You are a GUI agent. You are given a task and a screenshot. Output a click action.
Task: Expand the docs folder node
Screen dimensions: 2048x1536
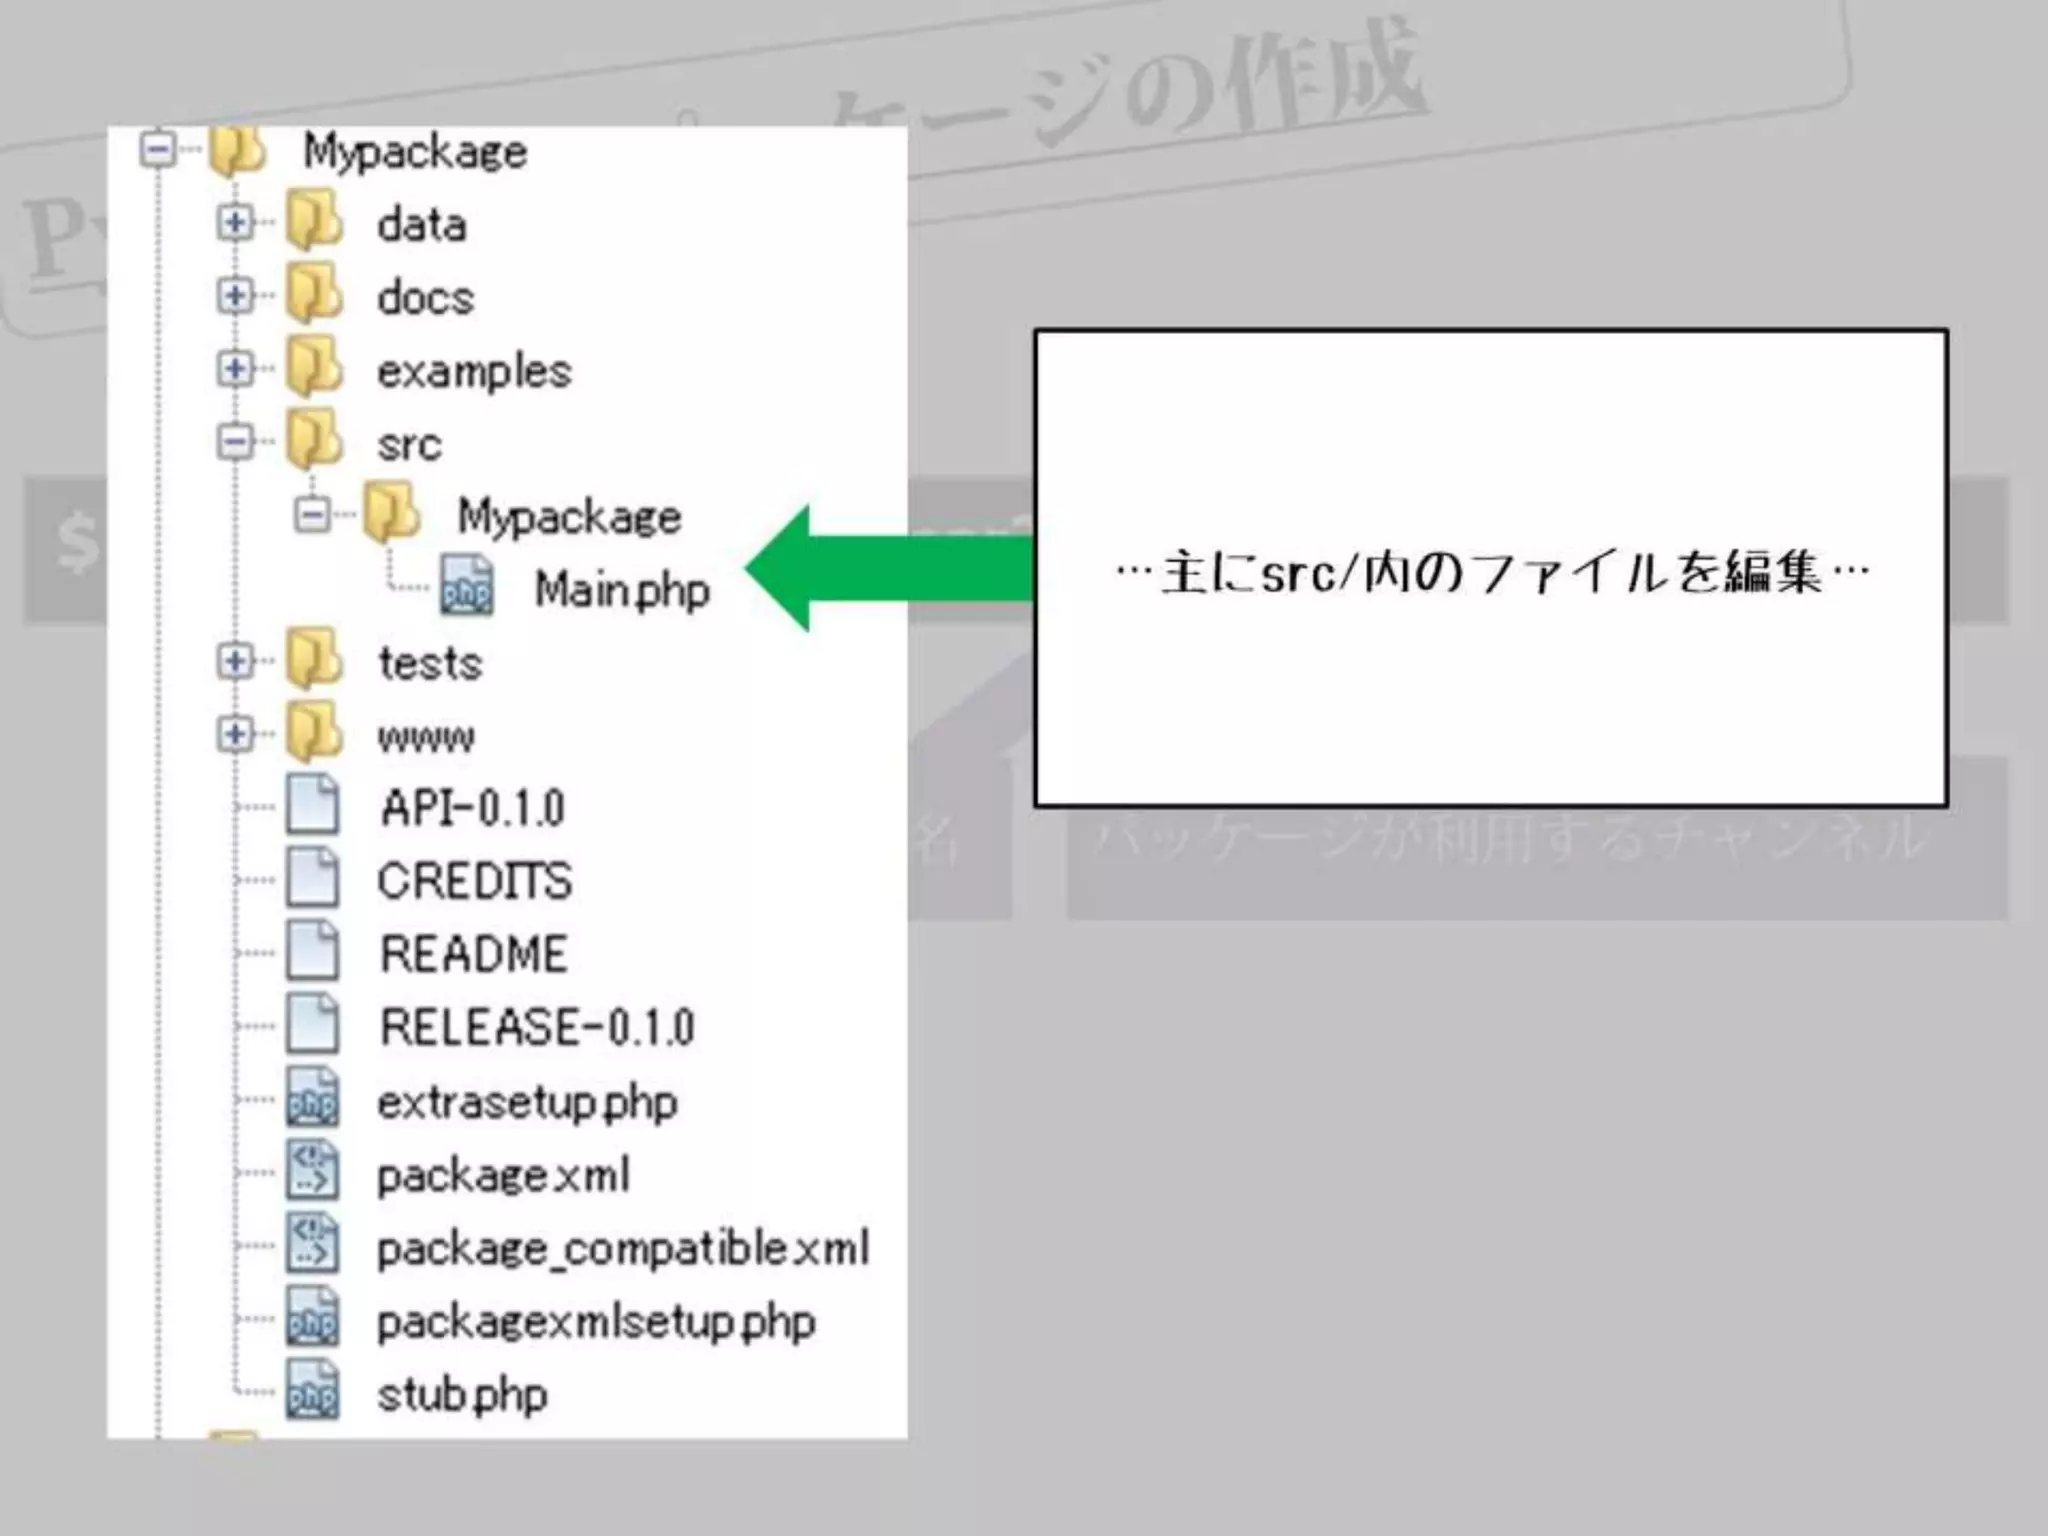coord(235,295)
